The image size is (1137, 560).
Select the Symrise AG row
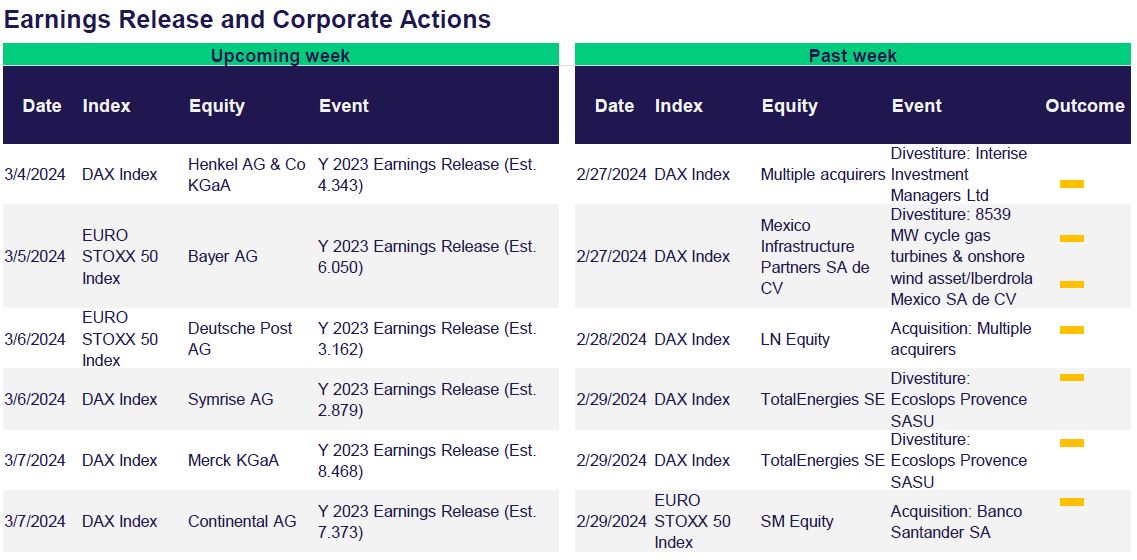[x=281, y=400]
